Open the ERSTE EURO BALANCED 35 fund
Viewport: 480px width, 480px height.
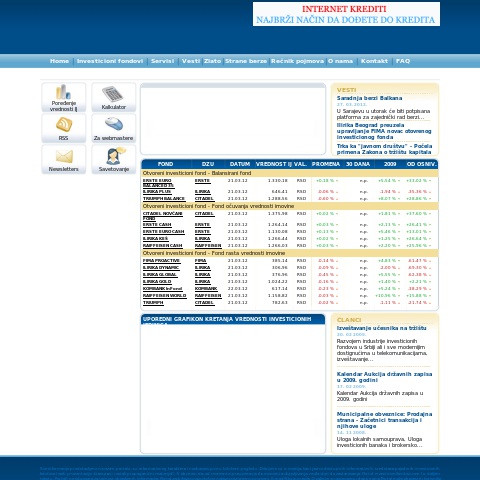(x=158, y=183)
